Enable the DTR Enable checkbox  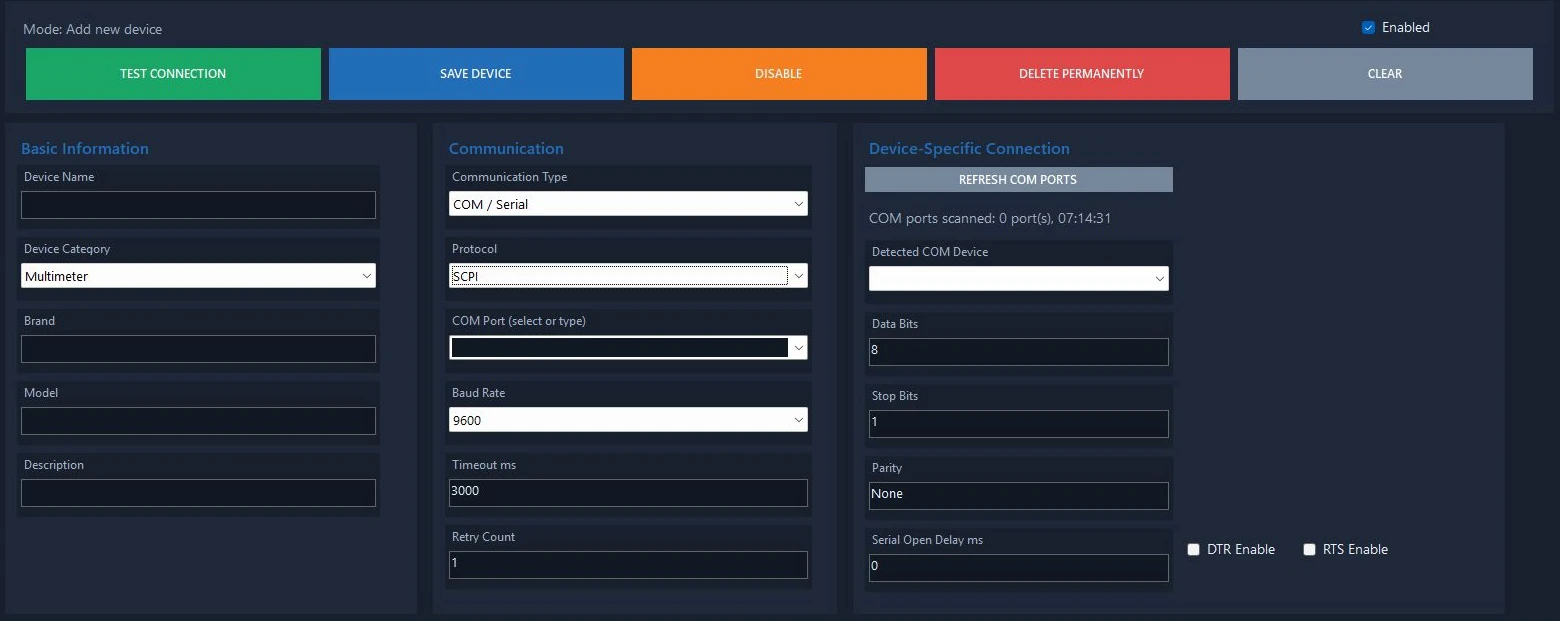1194,549
